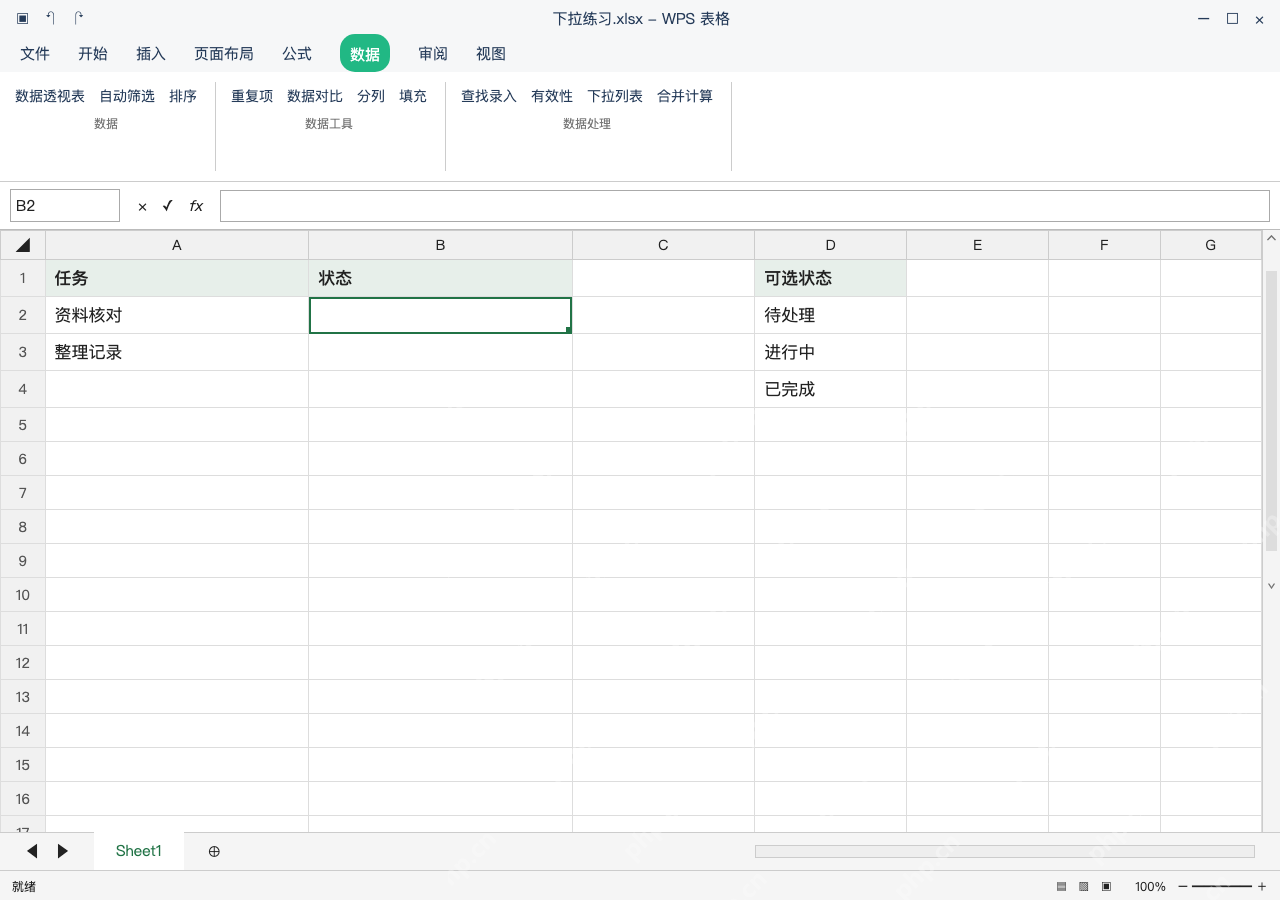Select the active 数据 tab
The height and width of the screenshot is (900, 1280).
point(365,54)
